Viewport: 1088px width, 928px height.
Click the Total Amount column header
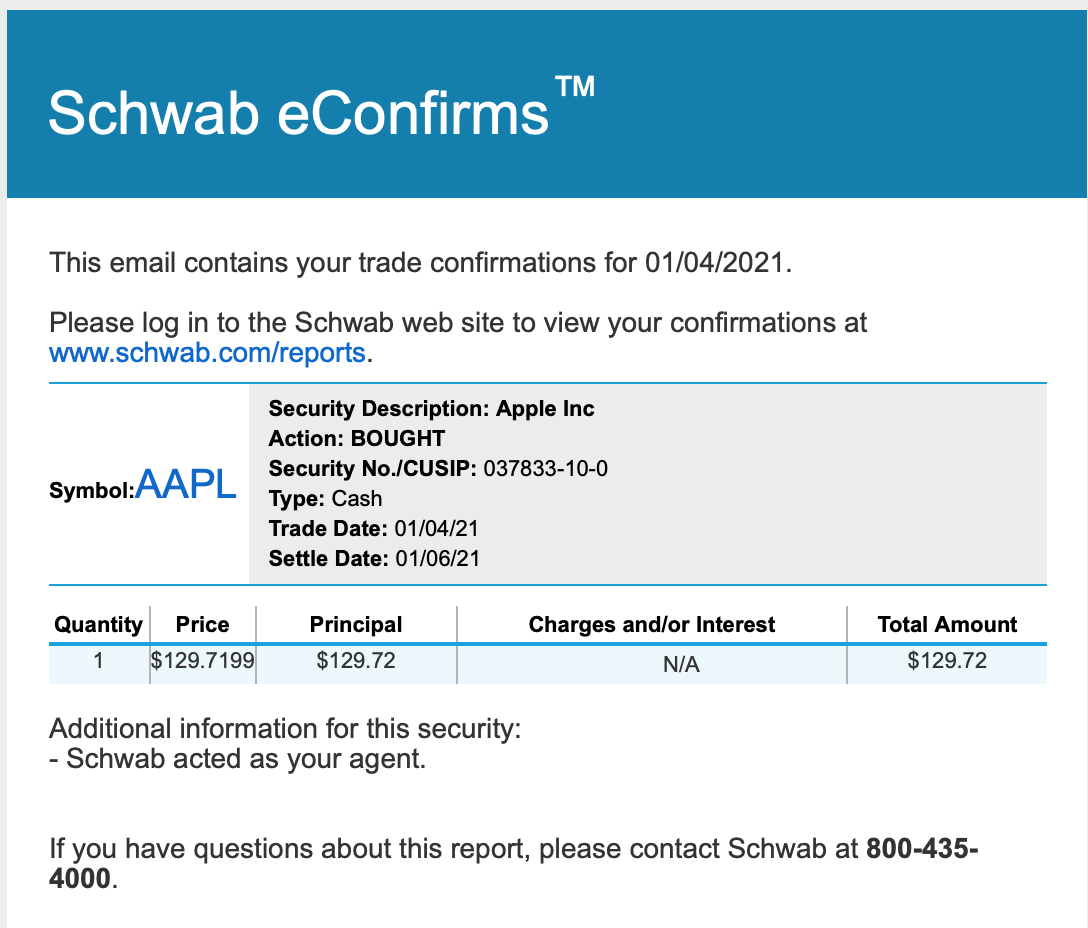(x=947, y=624)
